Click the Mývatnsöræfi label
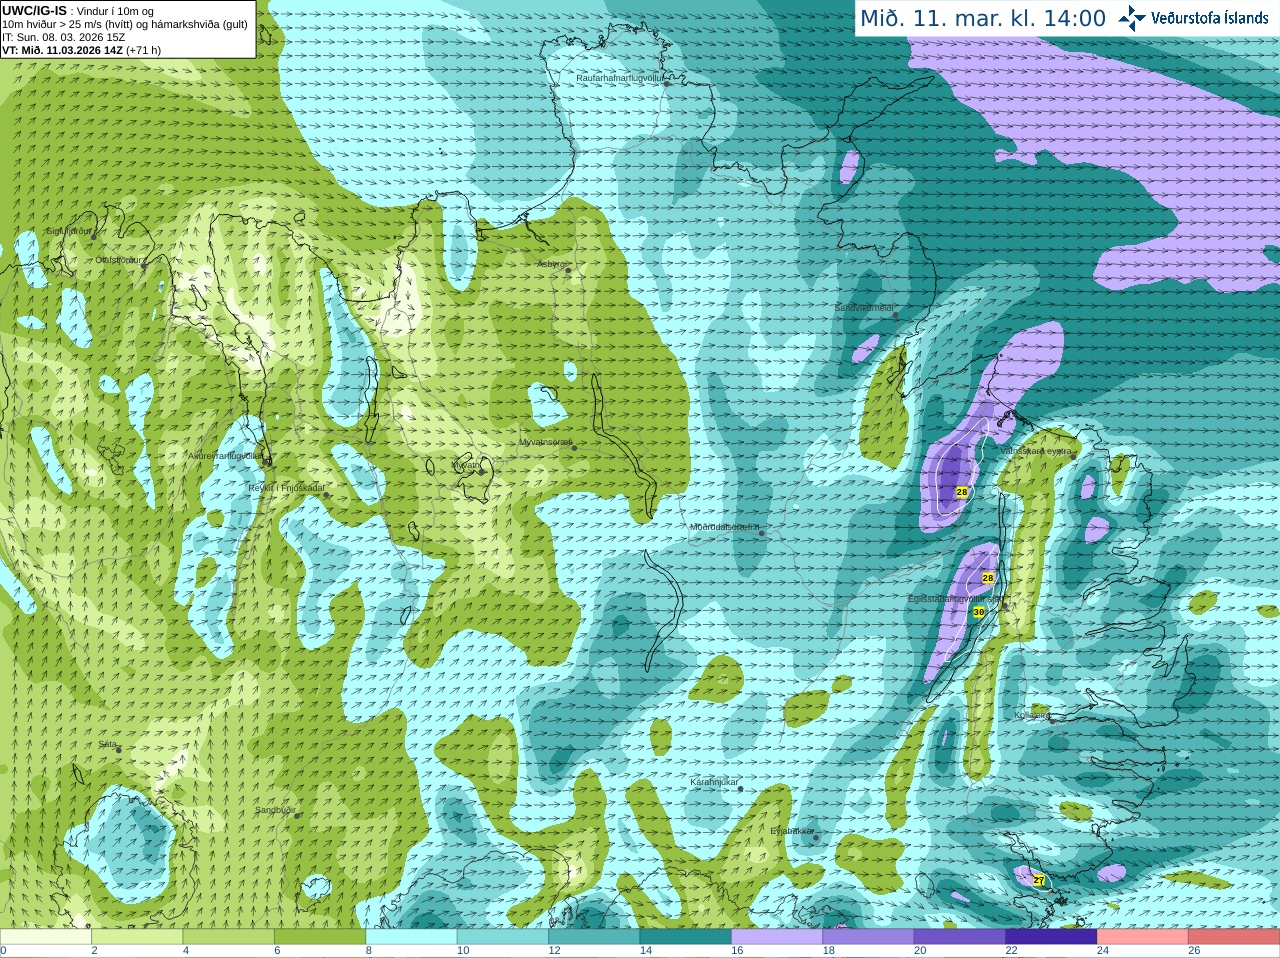1280x958 pixels. coord(545,442)
